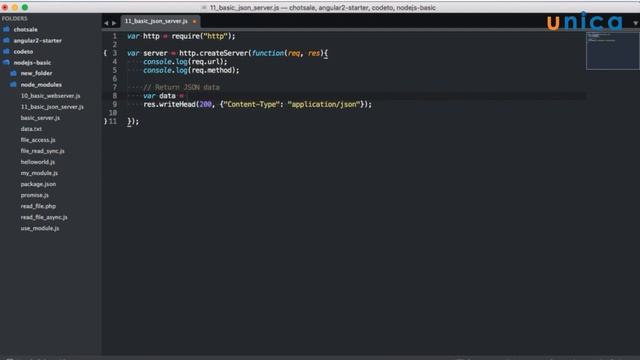640x360 pixels.
Task: Open use_module.js file
Action: click(x=40, y=228)
